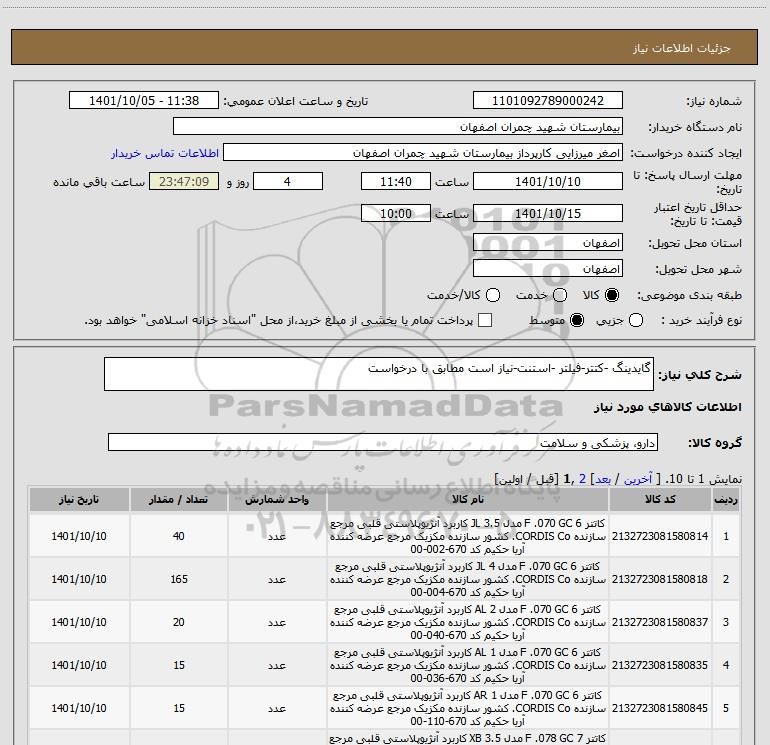Click the requester field اصغر میرزایی
The height and width of the screenshot is (745, 770).
click(423, 153)
